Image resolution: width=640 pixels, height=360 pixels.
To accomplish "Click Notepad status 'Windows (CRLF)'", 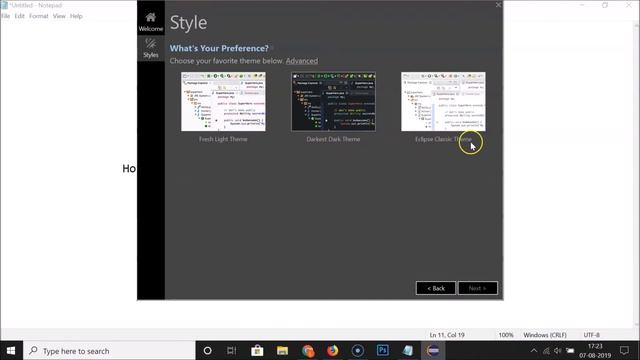I will [x=545, y=335].
